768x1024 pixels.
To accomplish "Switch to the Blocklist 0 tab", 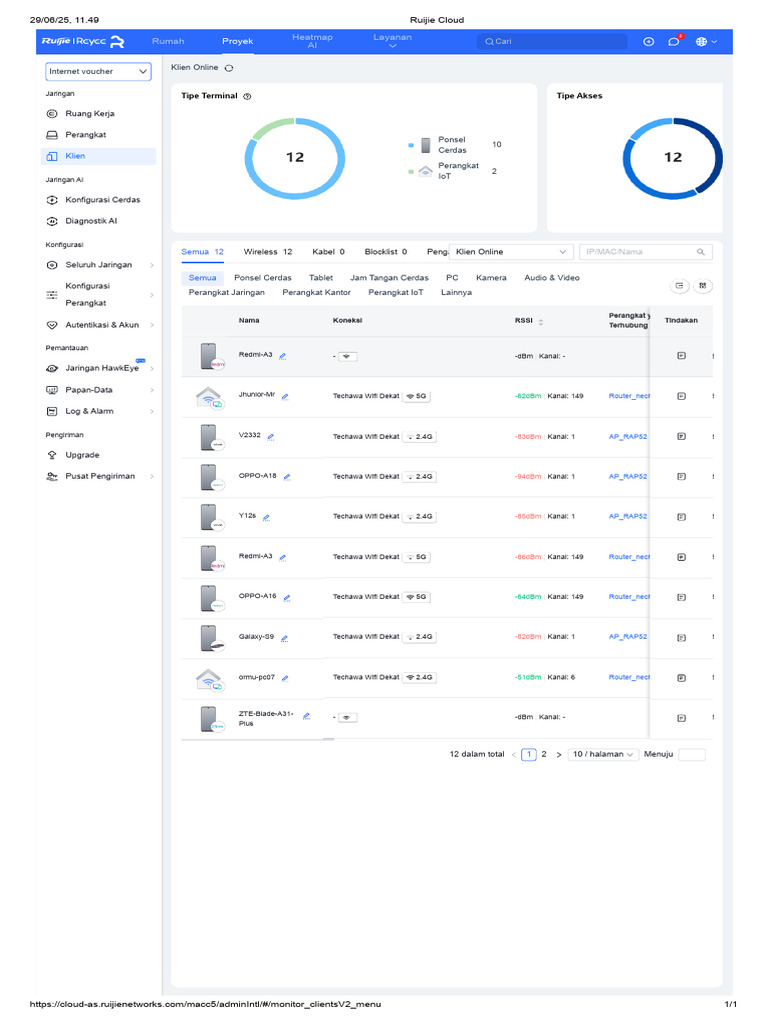I will coord(386,252).
